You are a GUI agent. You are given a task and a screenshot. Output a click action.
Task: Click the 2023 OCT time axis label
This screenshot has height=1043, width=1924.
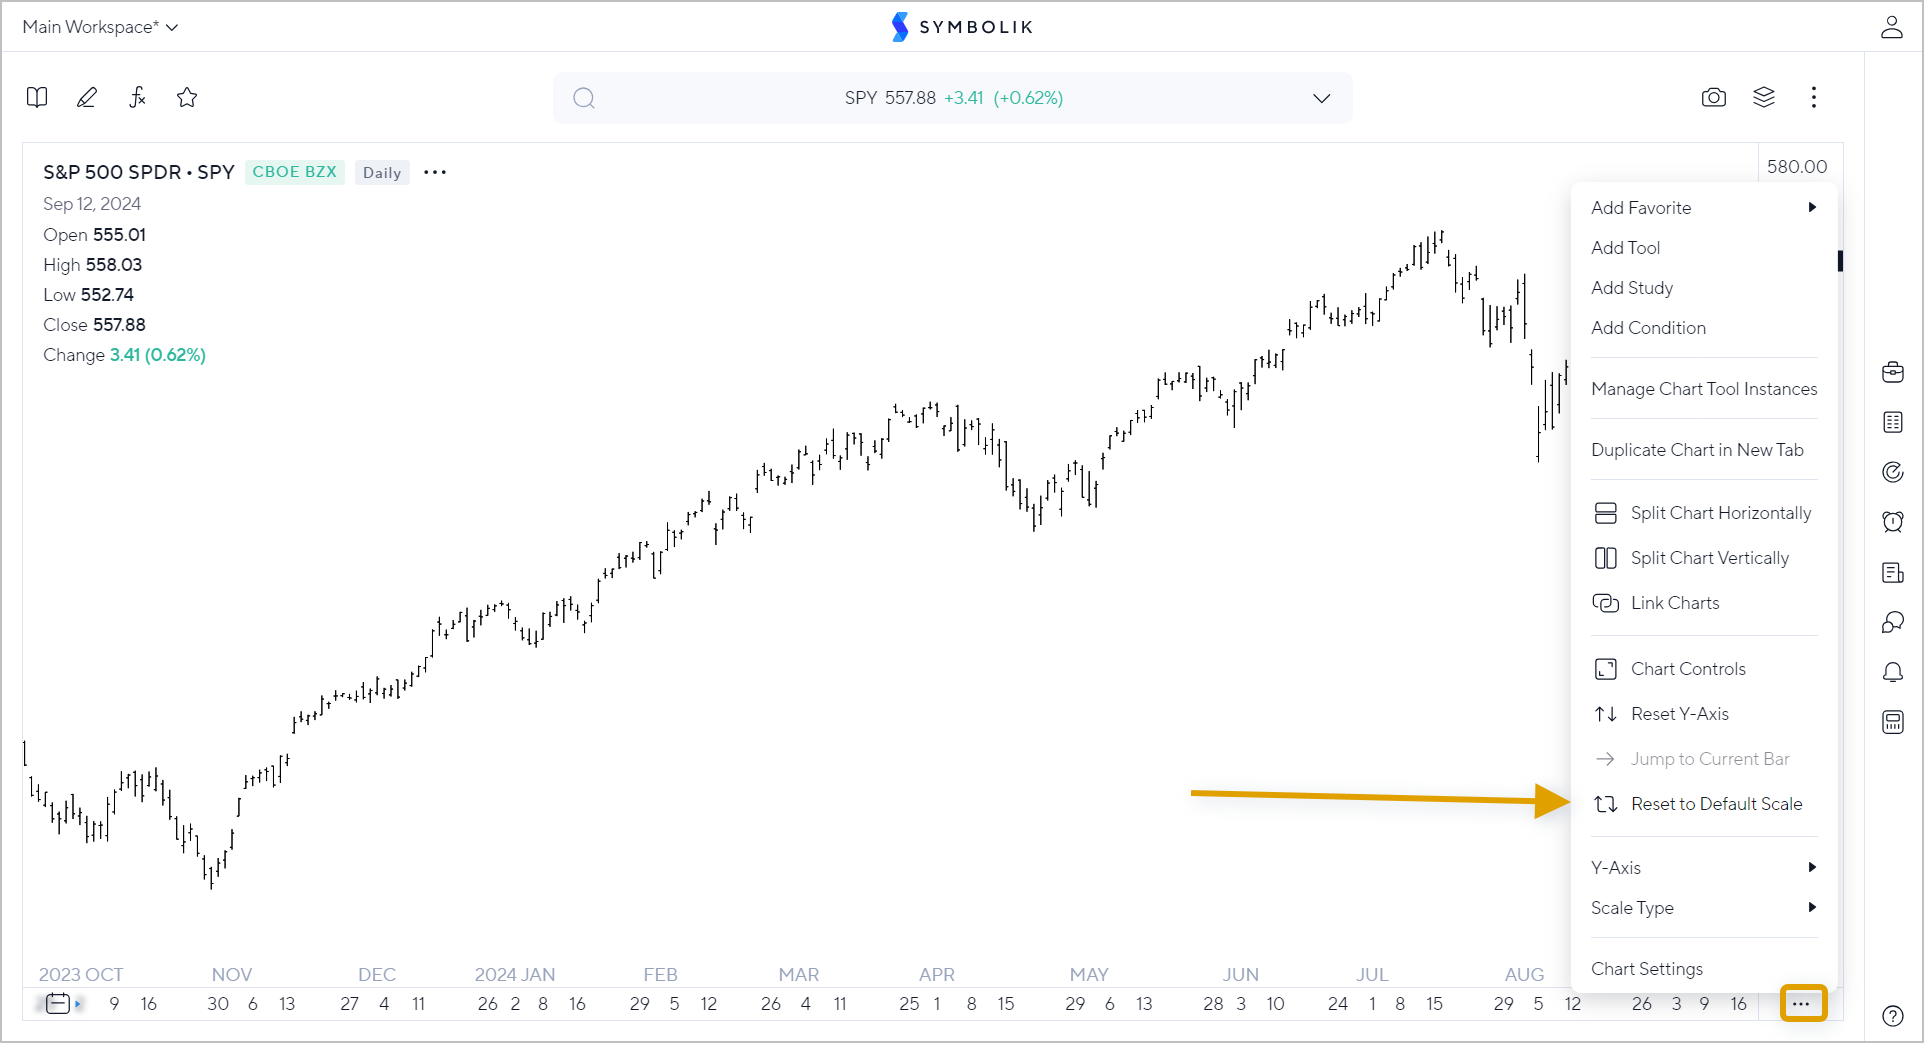click(81, 974)
